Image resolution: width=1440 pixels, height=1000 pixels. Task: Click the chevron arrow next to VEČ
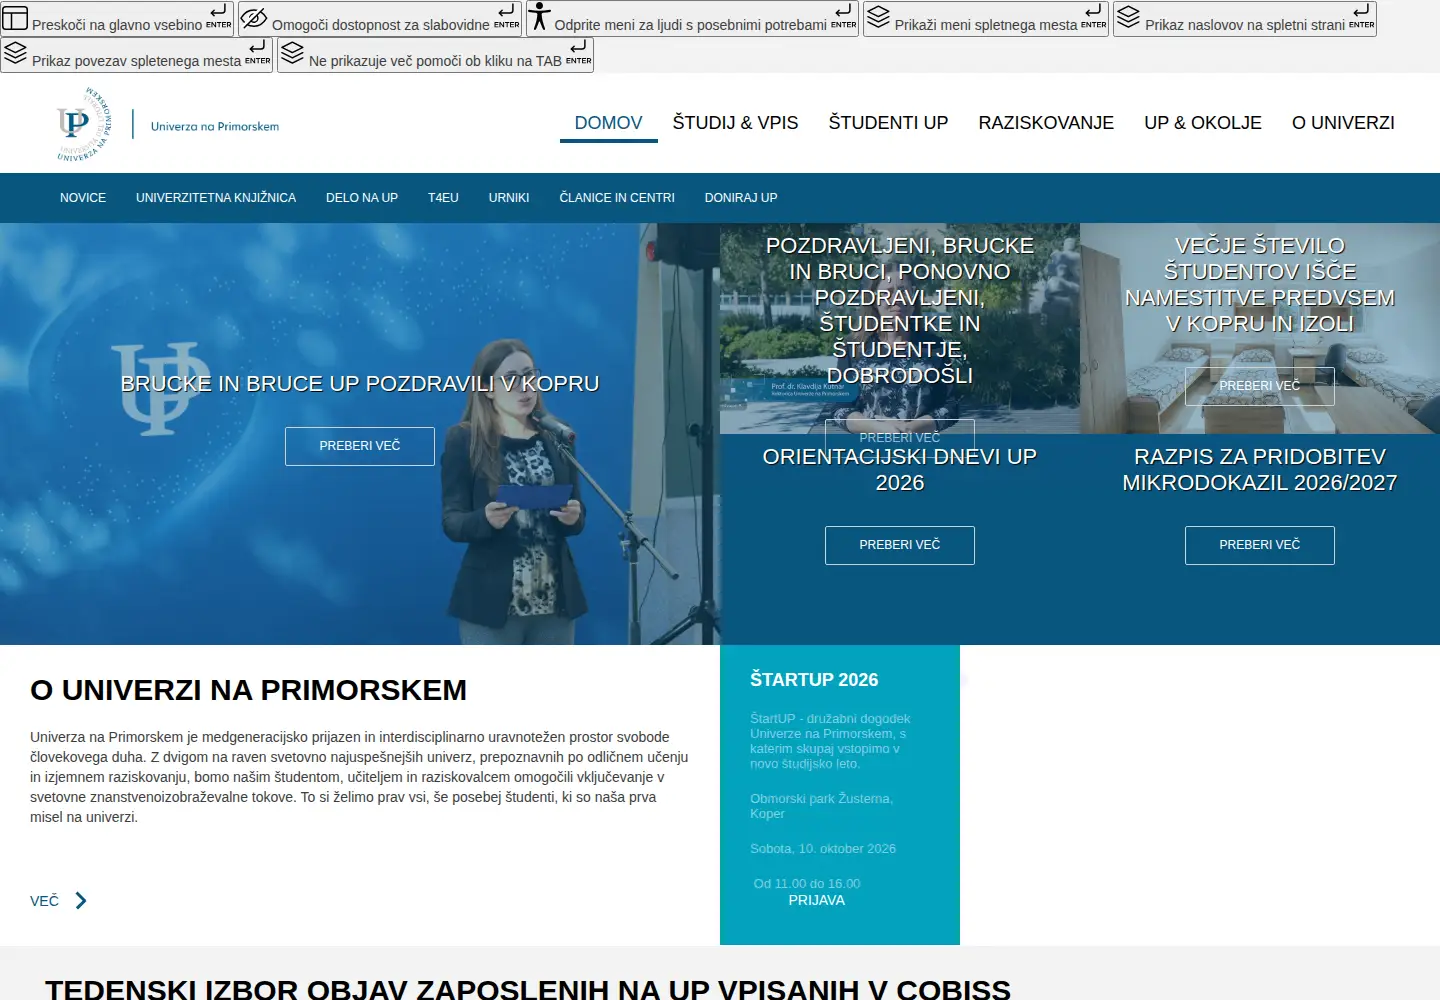[x=81, y=901]
